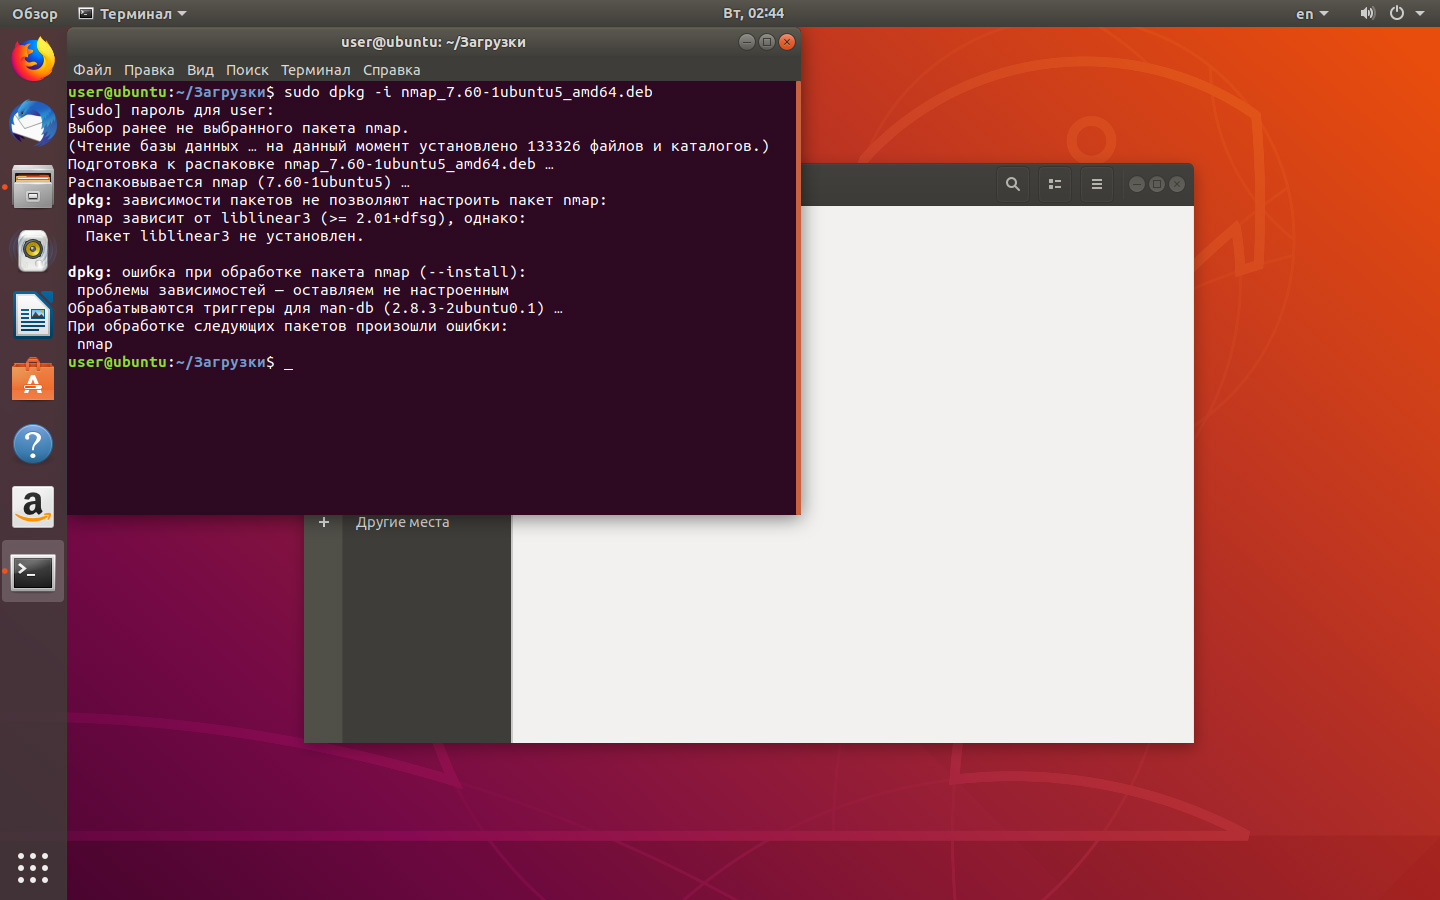Open Ubuntu Software center from dock
This screenshot has height=900, width=1440.
click(33, 380)
